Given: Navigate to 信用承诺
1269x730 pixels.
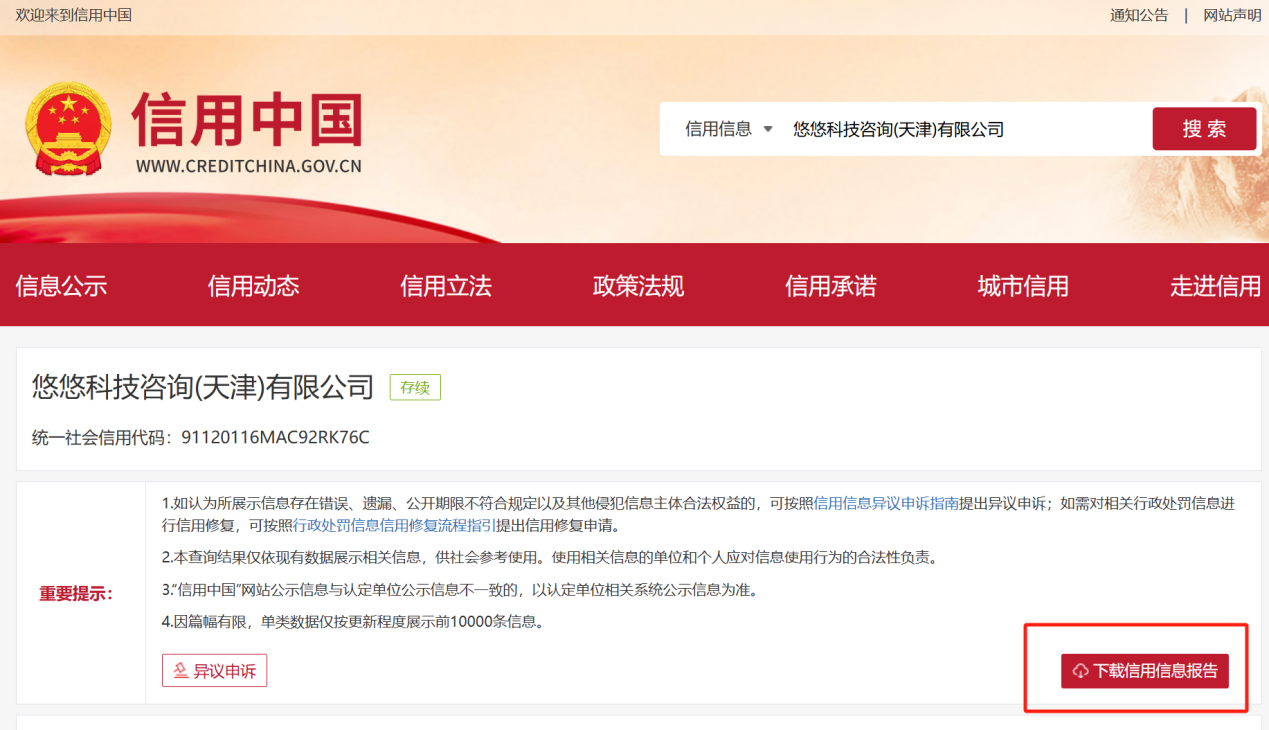Looking at the screenshot, I should (x=830, y=286).
